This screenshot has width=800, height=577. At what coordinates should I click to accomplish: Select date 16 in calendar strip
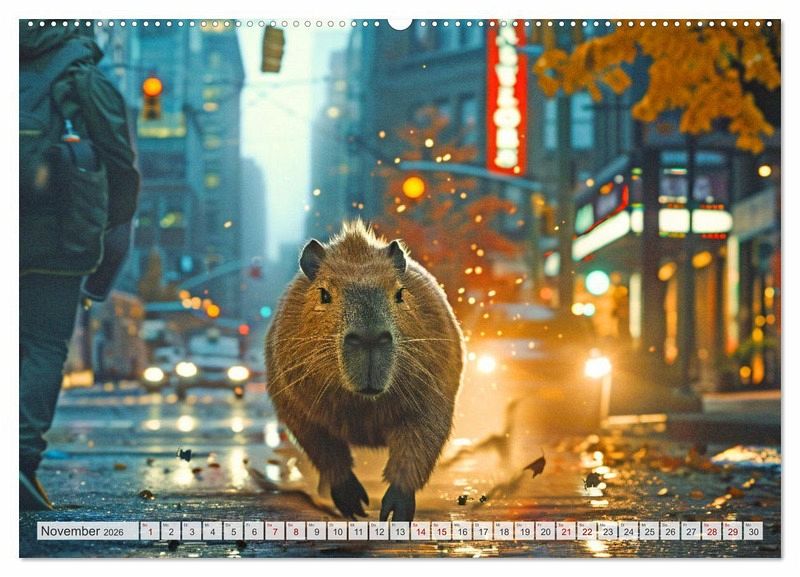coord(462,531)
